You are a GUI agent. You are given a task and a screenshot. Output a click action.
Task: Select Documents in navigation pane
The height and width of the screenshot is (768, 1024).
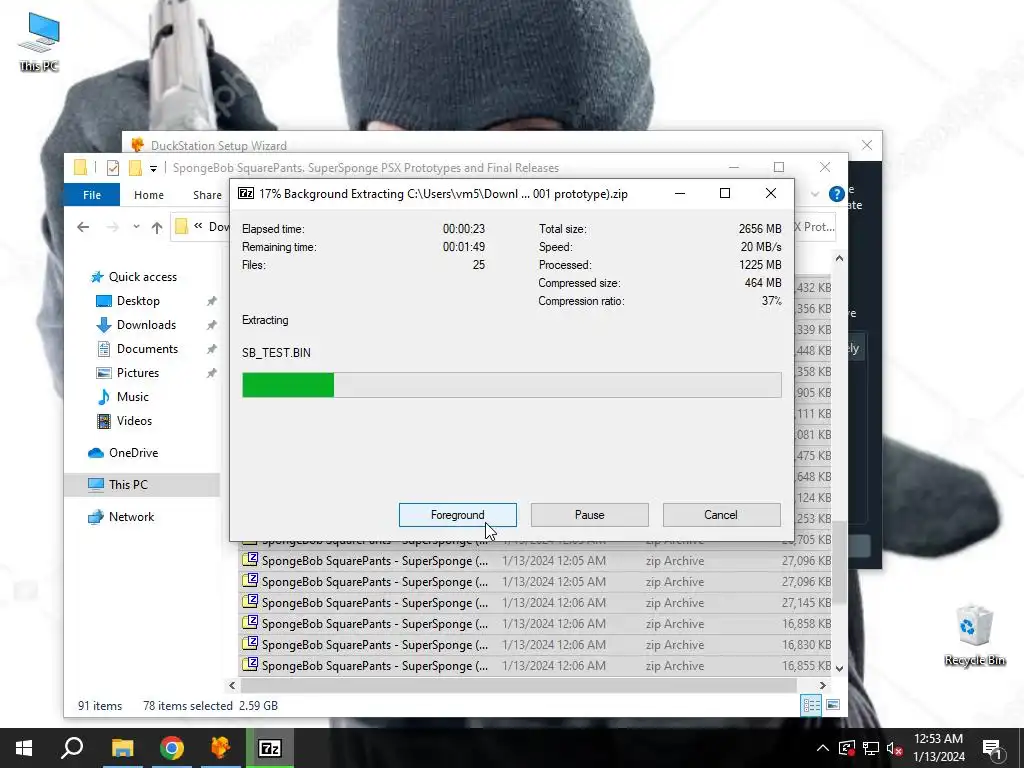pos(147,349)
